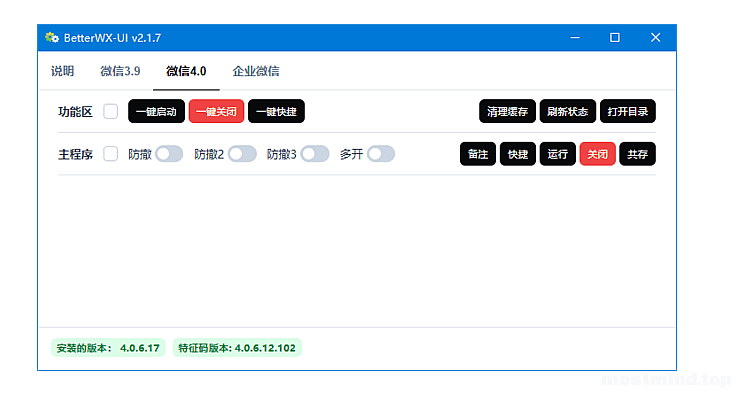This screenshot has width=736, height=393.
Task: Open the 说明 tab
Action: 62,71
